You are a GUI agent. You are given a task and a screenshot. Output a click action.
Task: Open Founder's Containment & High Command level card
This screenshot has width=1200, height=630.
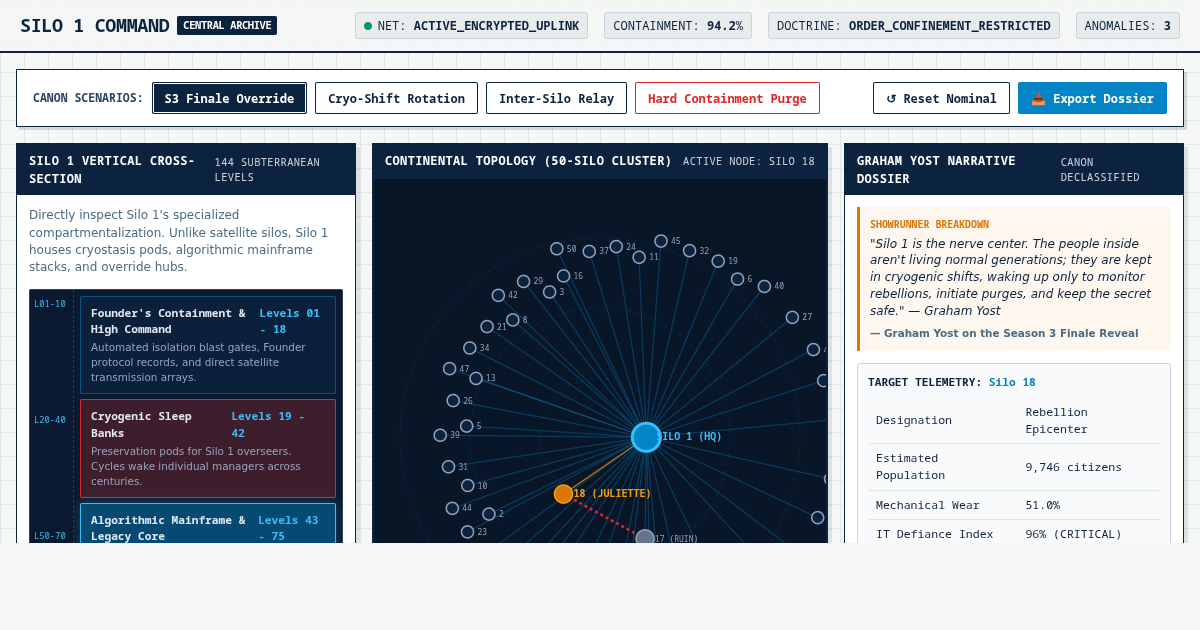pos(208,345)
